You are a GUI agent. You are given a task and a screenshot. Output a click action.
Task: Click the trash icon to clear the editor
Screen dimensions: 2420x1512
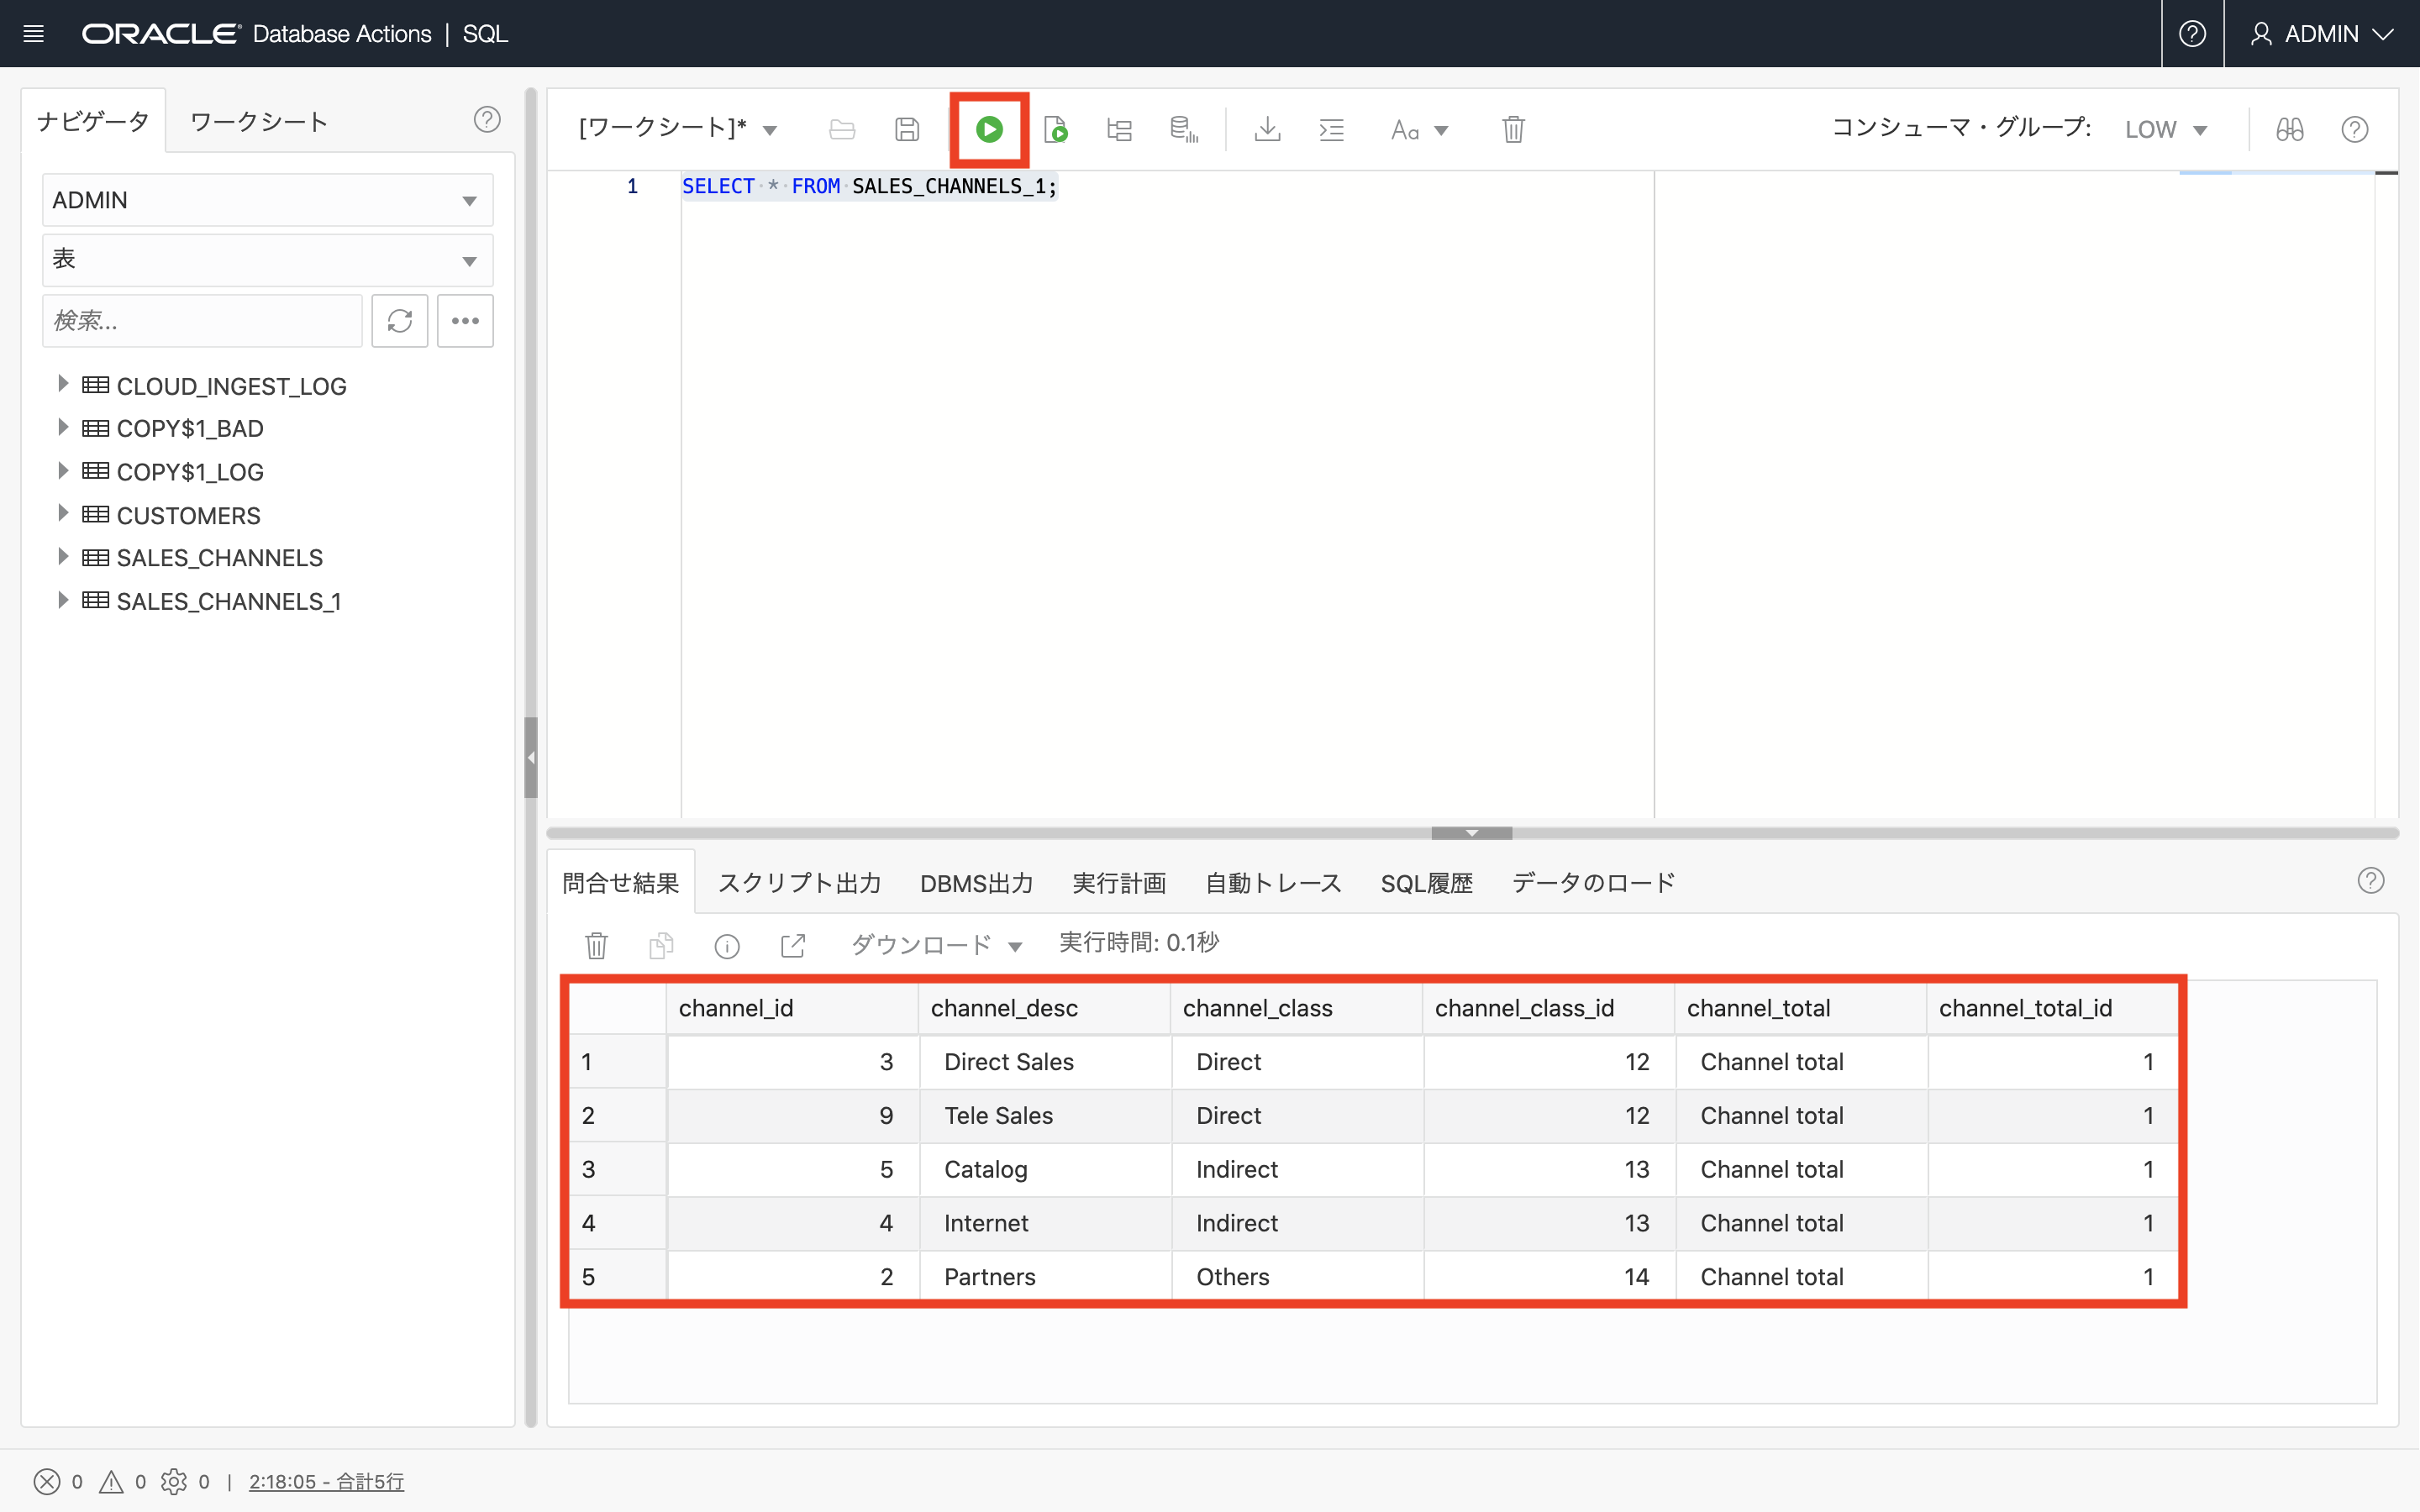[1513, 129]
